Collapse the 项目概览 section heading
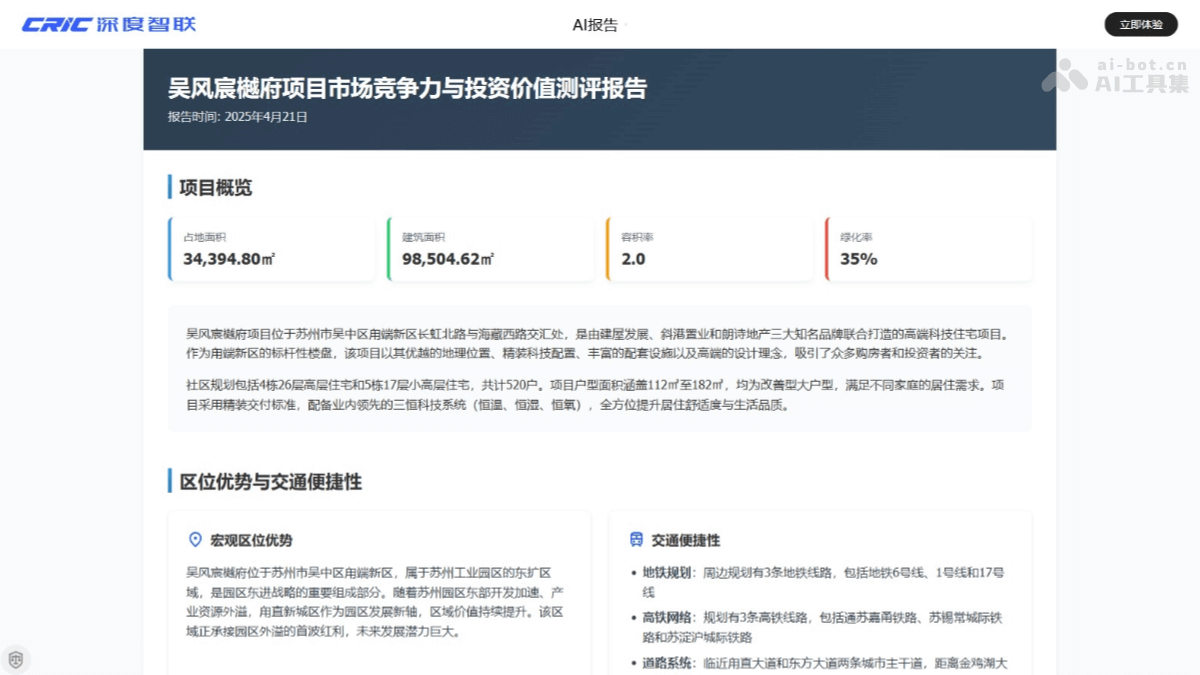 click(204, 186)
